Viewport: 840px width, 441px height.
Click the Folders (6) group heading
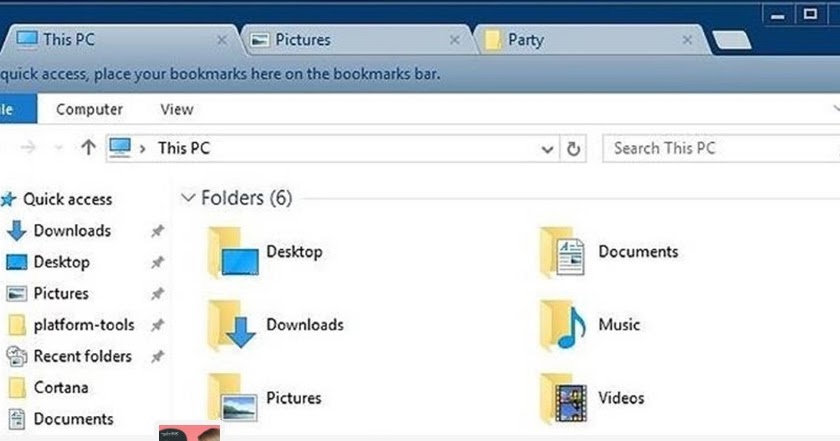pos(246,198)
